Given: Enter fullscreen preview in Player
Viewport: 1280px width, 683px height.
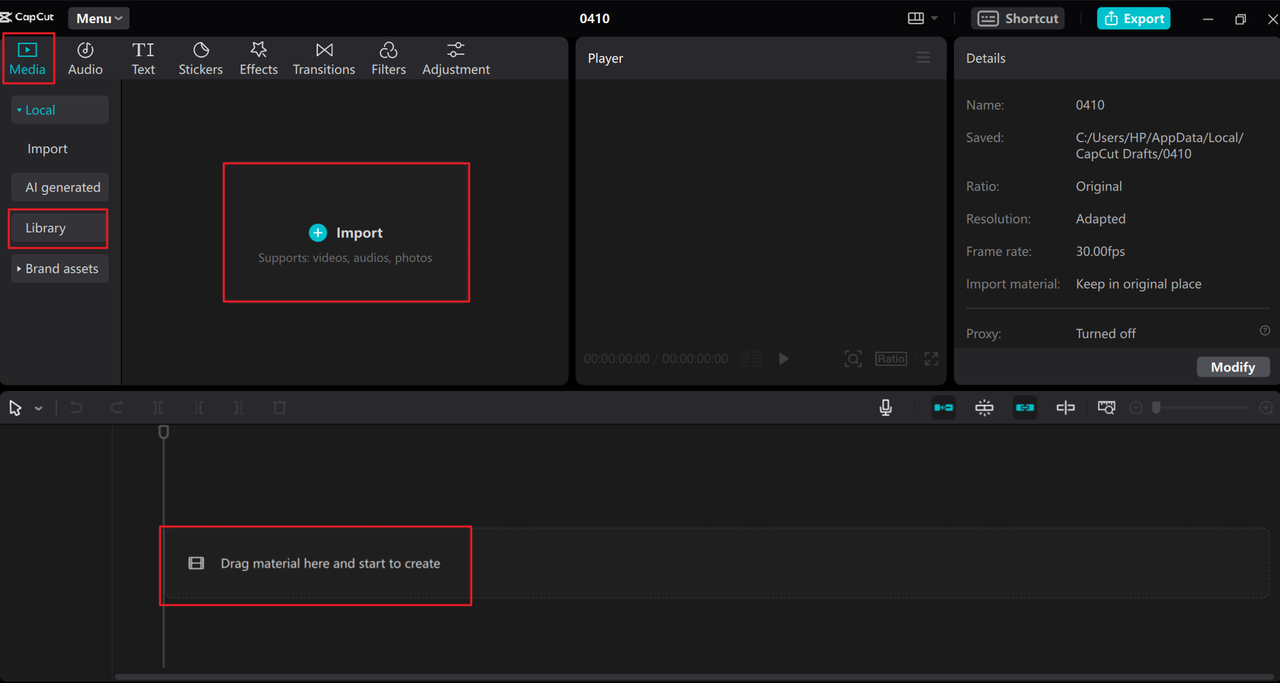Looking at the screenshot, I should tap(931, 358).
